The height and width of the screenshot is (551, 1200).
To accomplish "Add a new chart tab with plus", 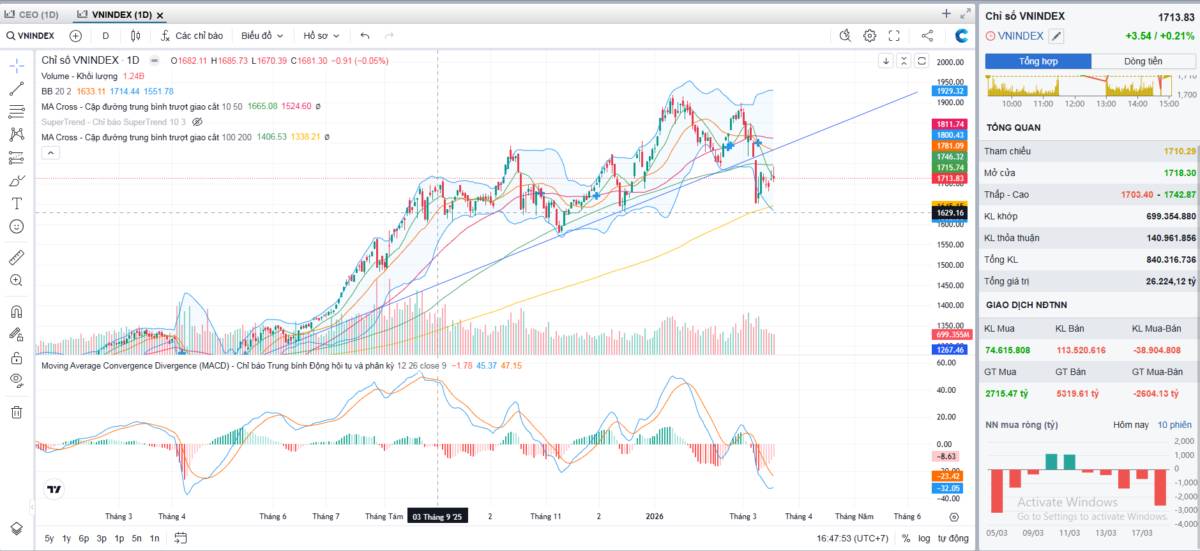I will point(946,14).
